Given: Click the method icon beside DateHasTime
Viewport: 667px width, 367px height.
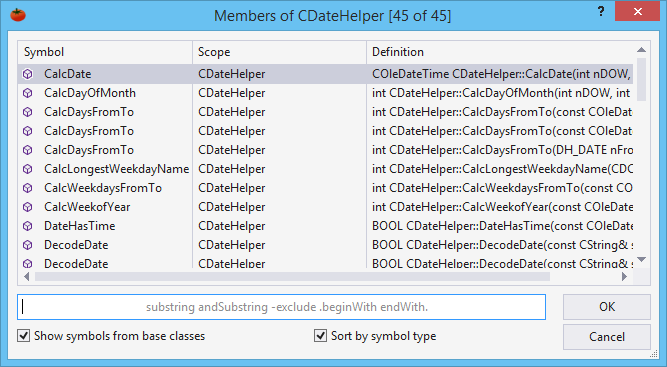Looking at the screenshot, I should (28, 226).
